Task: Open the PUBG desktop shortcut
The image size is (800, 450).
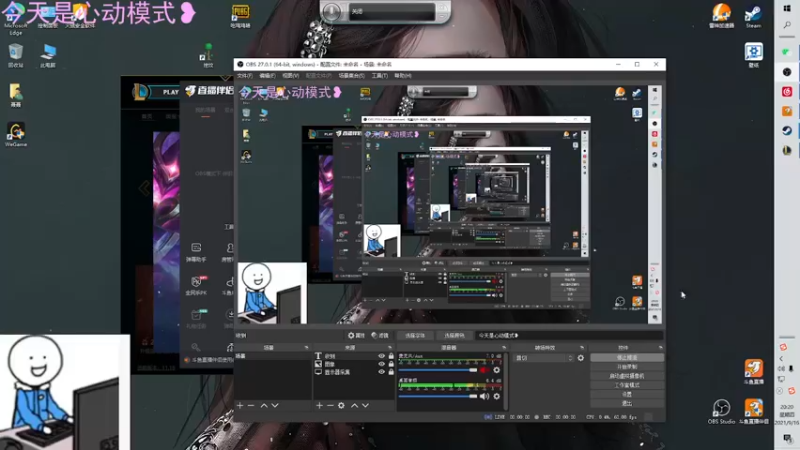Action: tap(240, 16)
